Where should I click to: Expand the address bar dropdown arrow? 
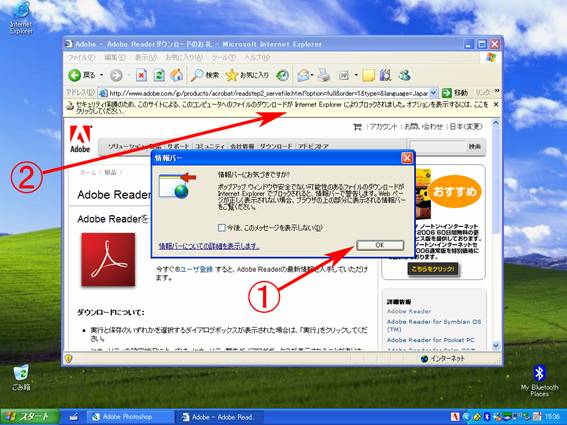434,93
